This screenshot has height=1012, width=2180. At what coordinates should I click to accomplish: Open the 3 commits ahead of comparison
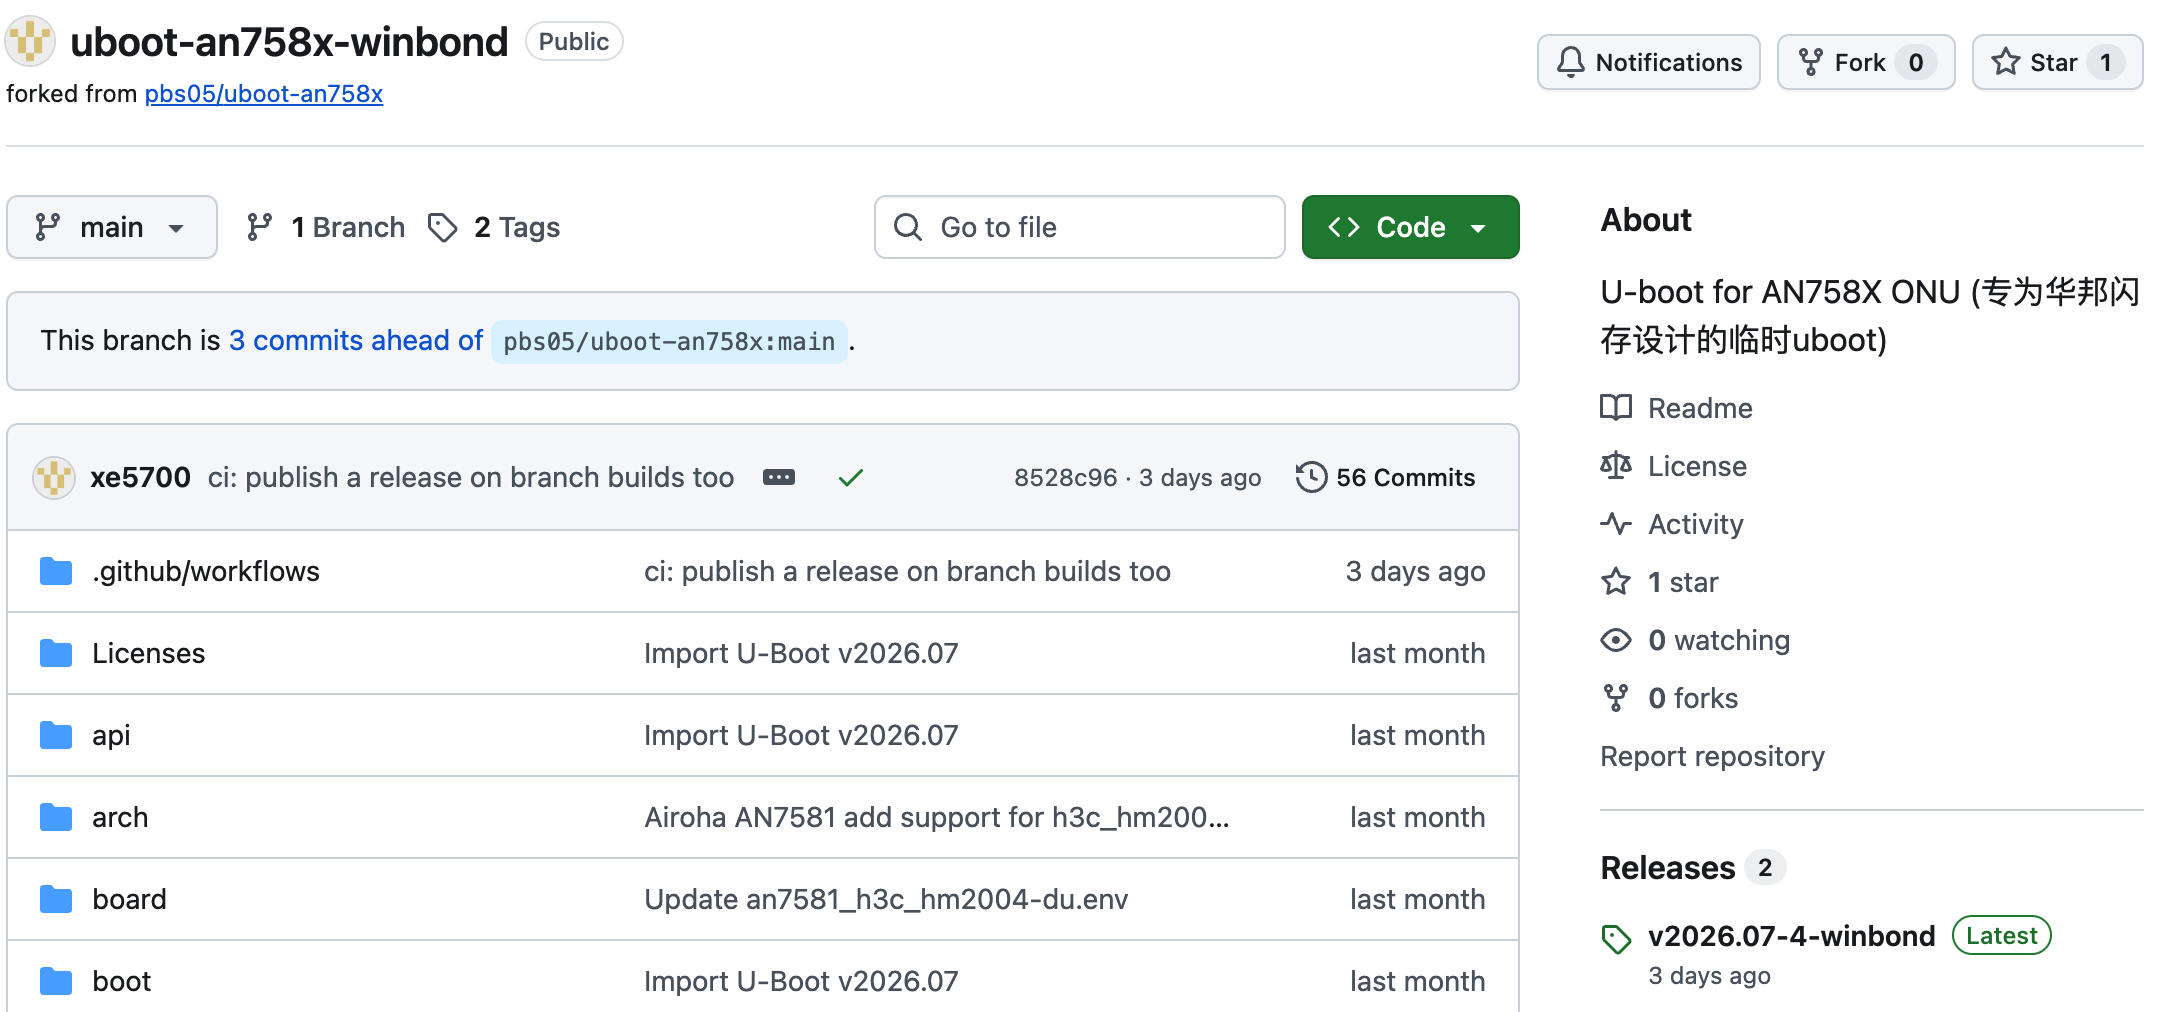click(356, 341)
